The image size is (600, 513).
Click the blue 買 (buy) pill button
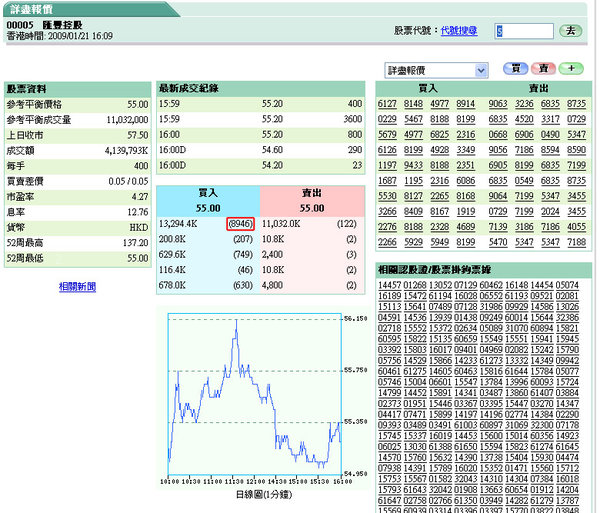click(515, 69)
